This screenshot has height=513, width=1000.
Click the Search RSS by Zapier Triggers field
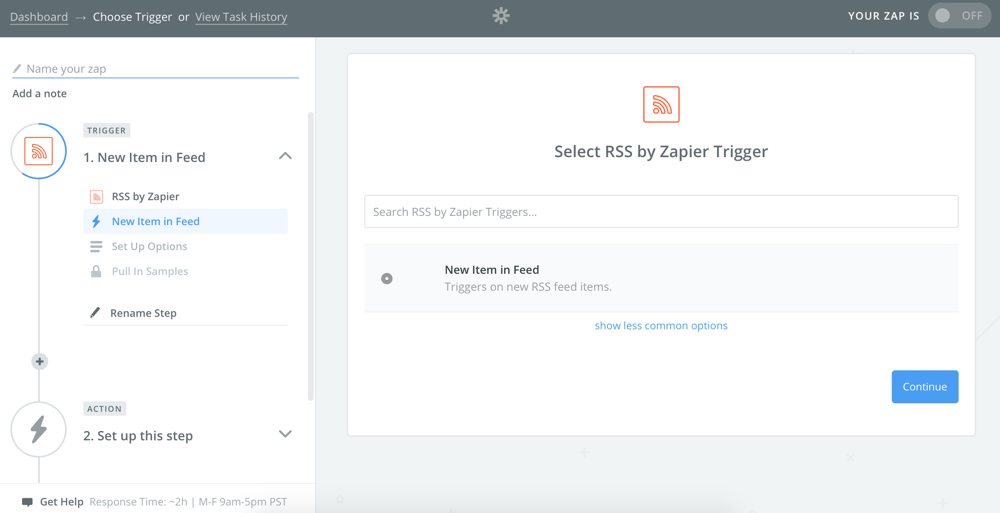(661, 212)
